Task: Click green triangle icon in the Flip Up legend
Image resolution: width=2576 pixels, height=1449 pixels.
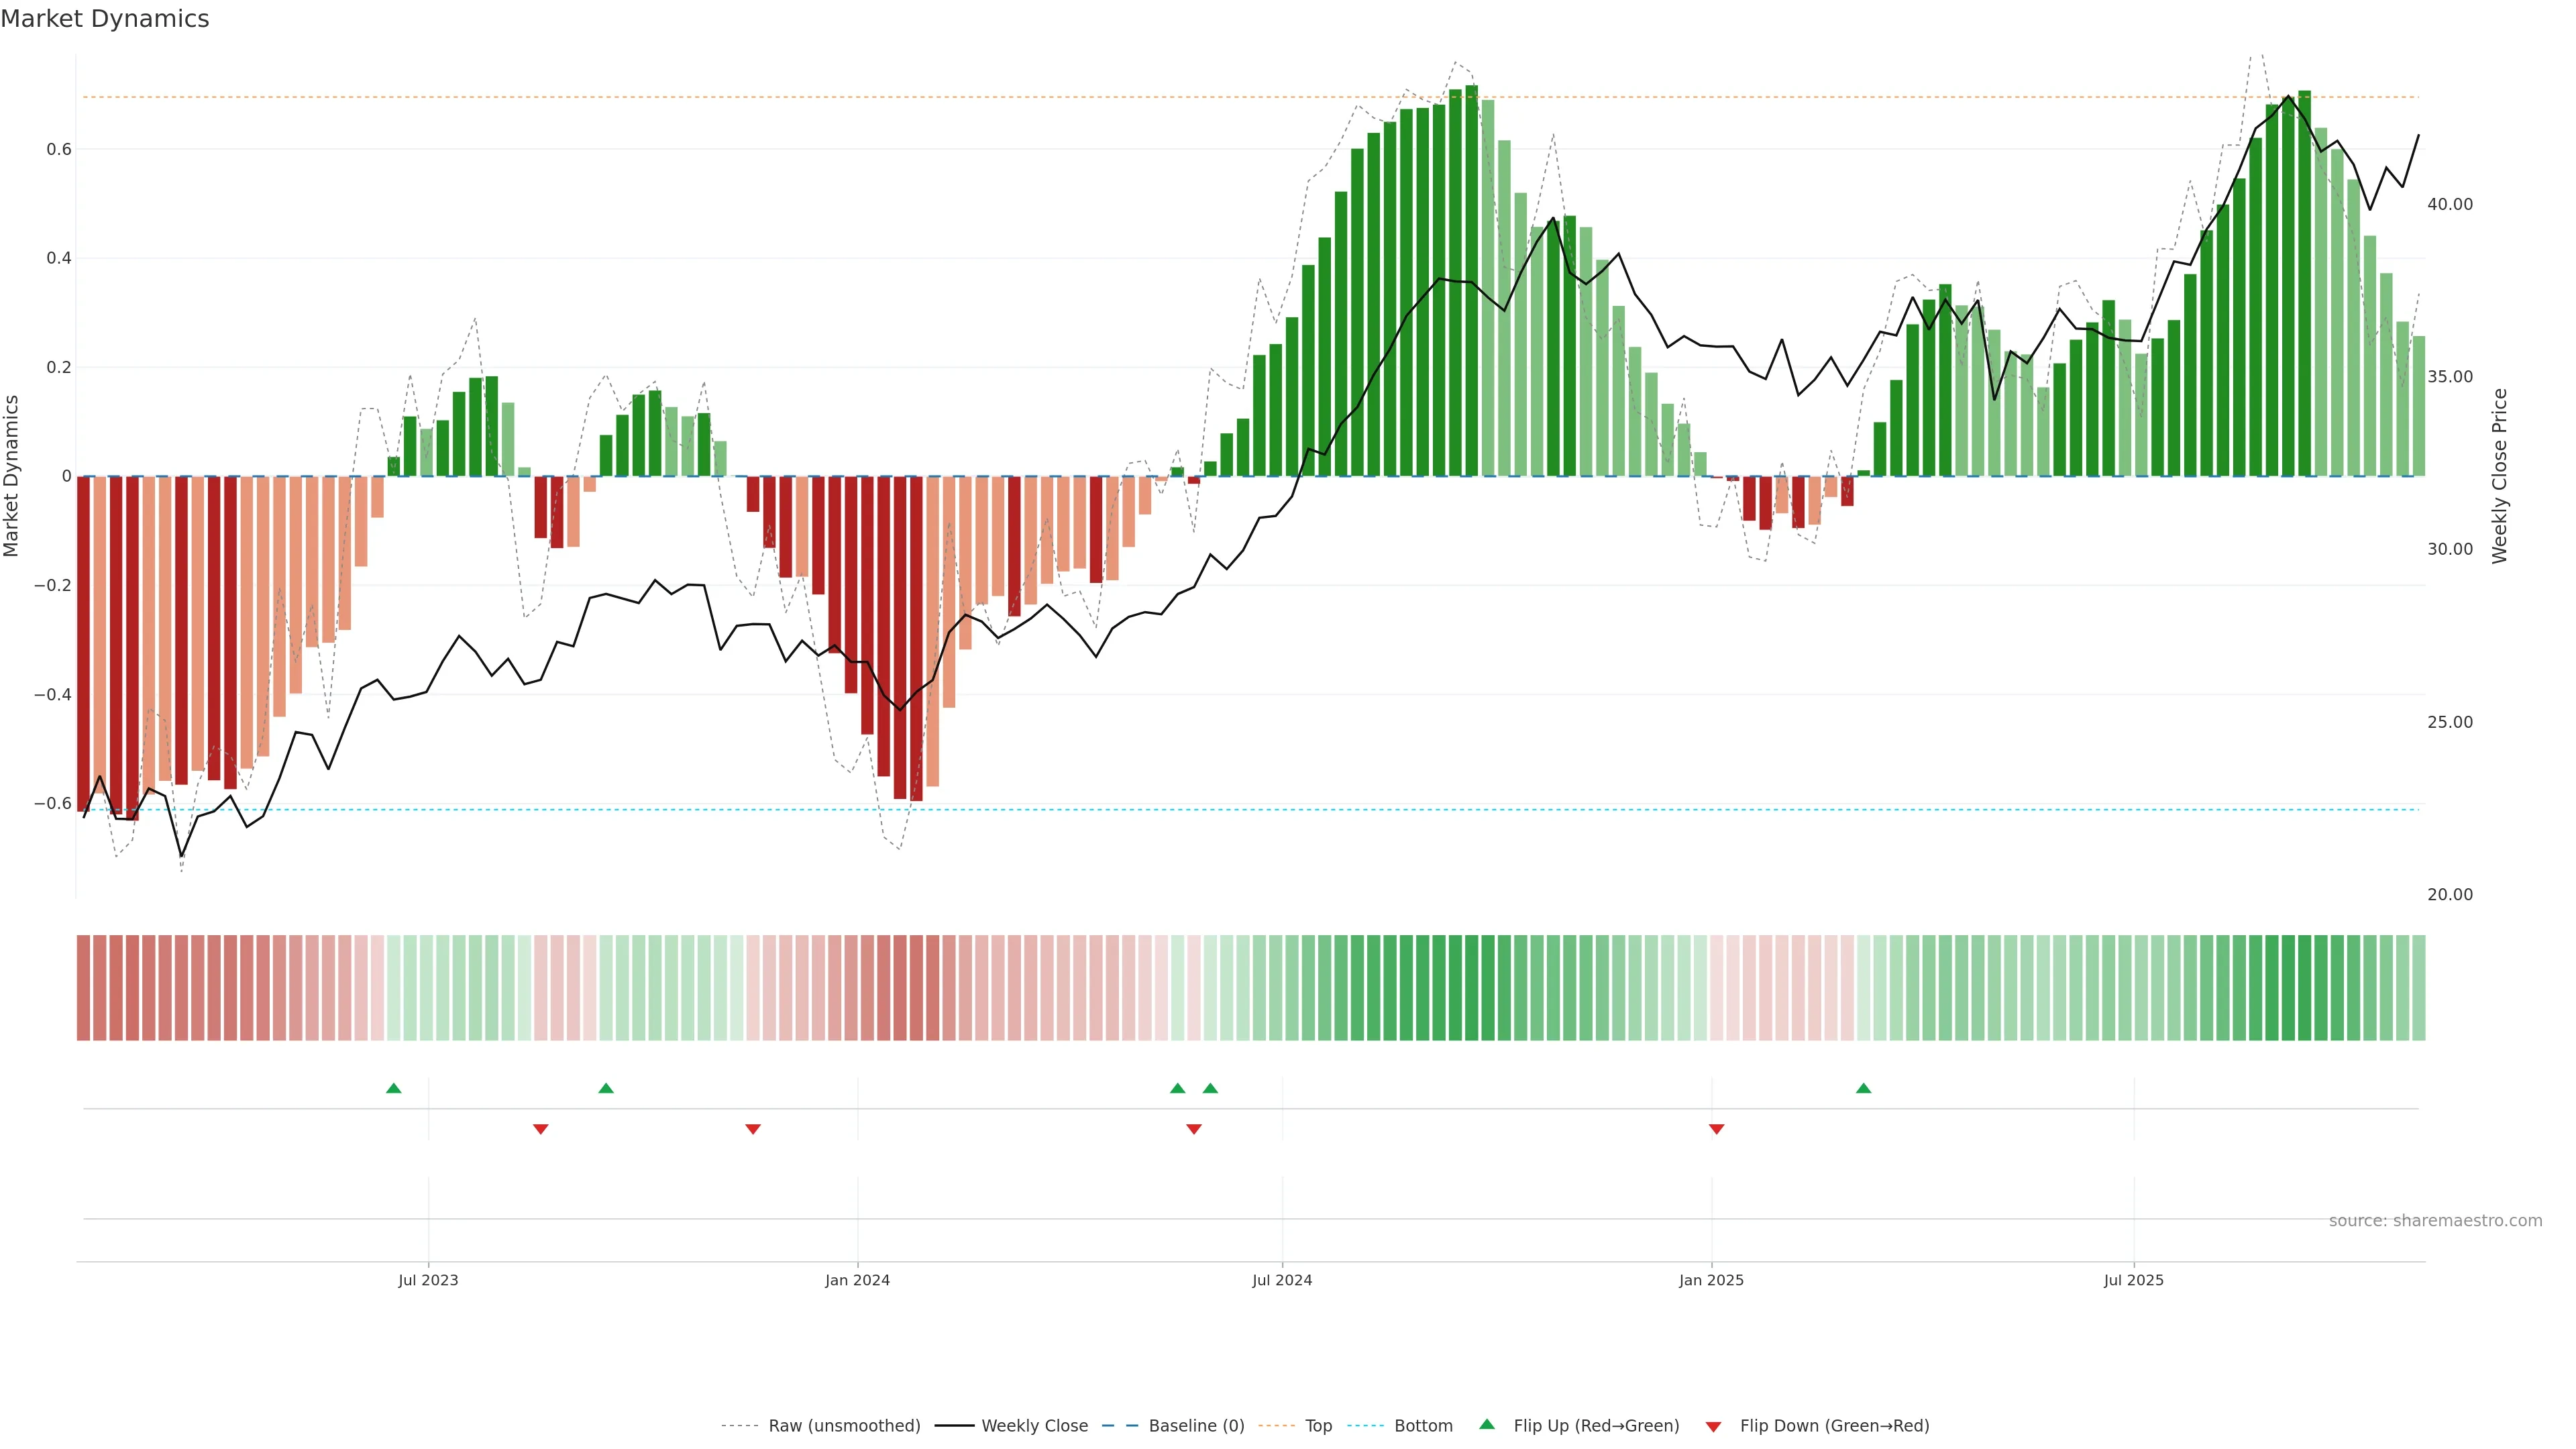Action: coord(1487,1425)
